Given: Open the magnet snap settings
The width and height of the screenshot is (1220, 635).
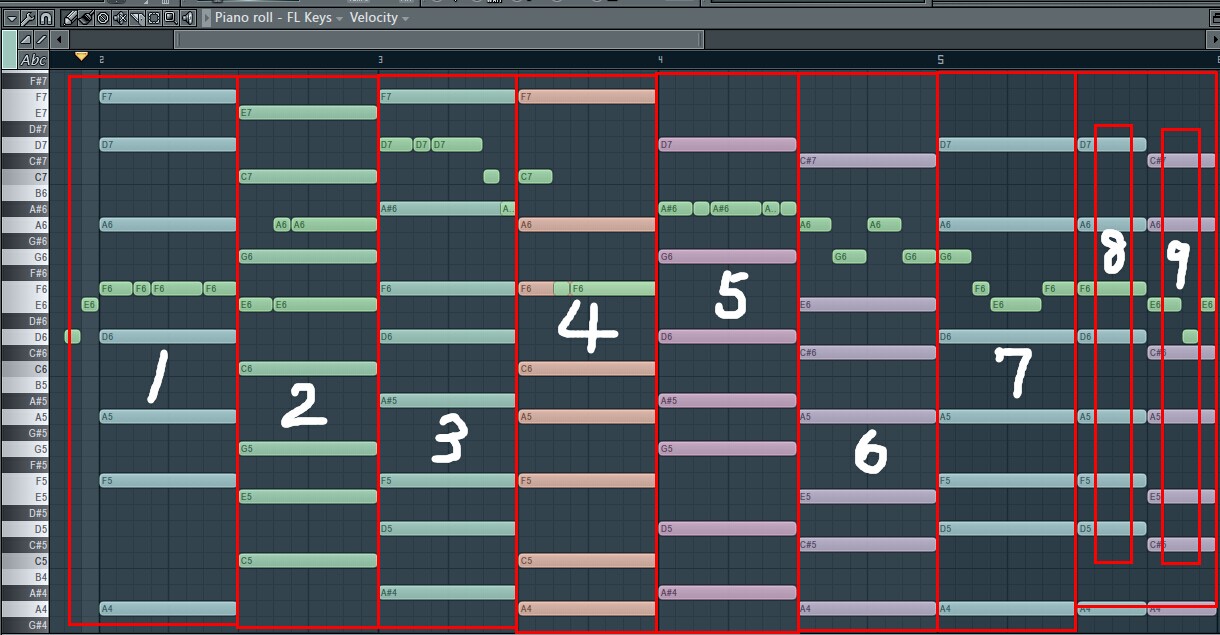Looking at the screenshot, I should click(45, 18).
